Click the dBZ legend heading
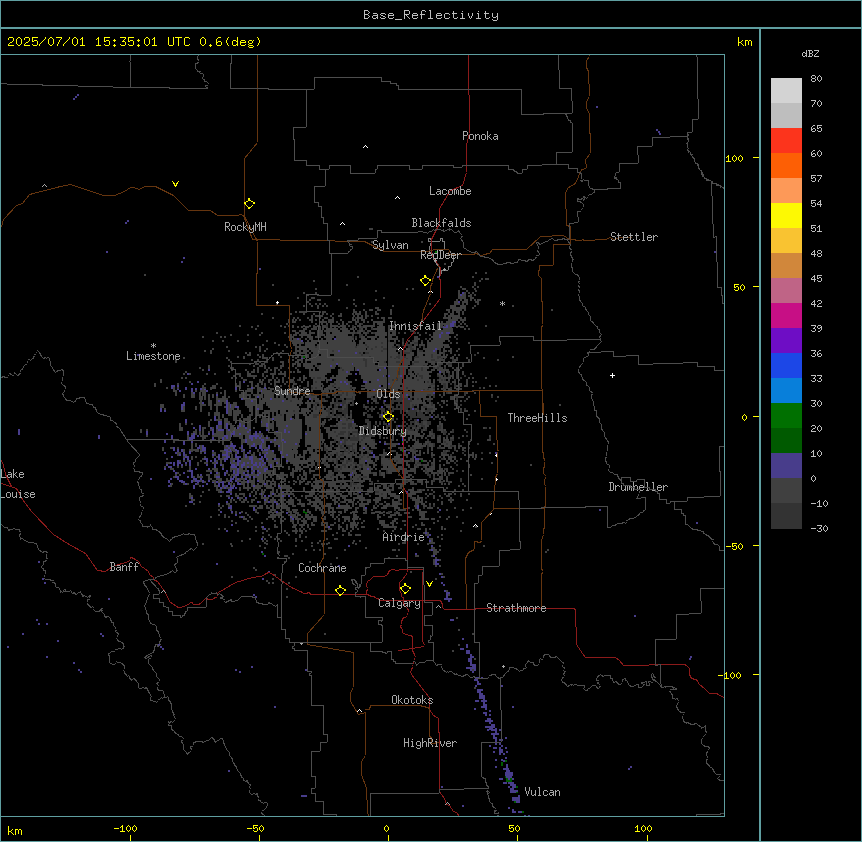Viewport: 862px width, 842px height. [810, 53]
